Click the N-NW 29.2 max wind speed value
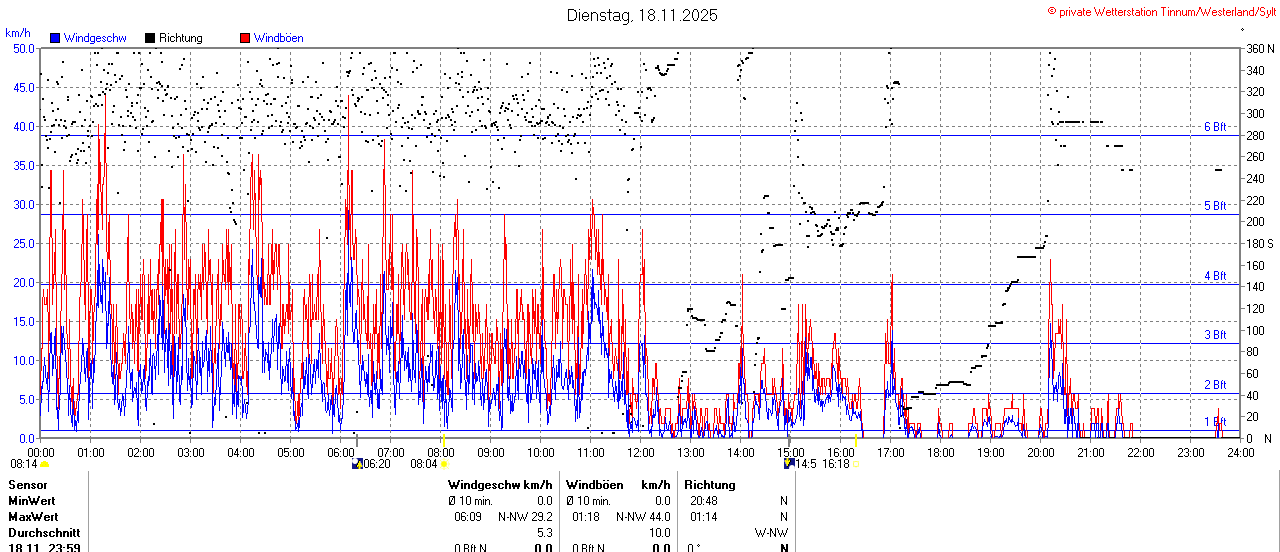1280x552 pixels. [525, 516]
